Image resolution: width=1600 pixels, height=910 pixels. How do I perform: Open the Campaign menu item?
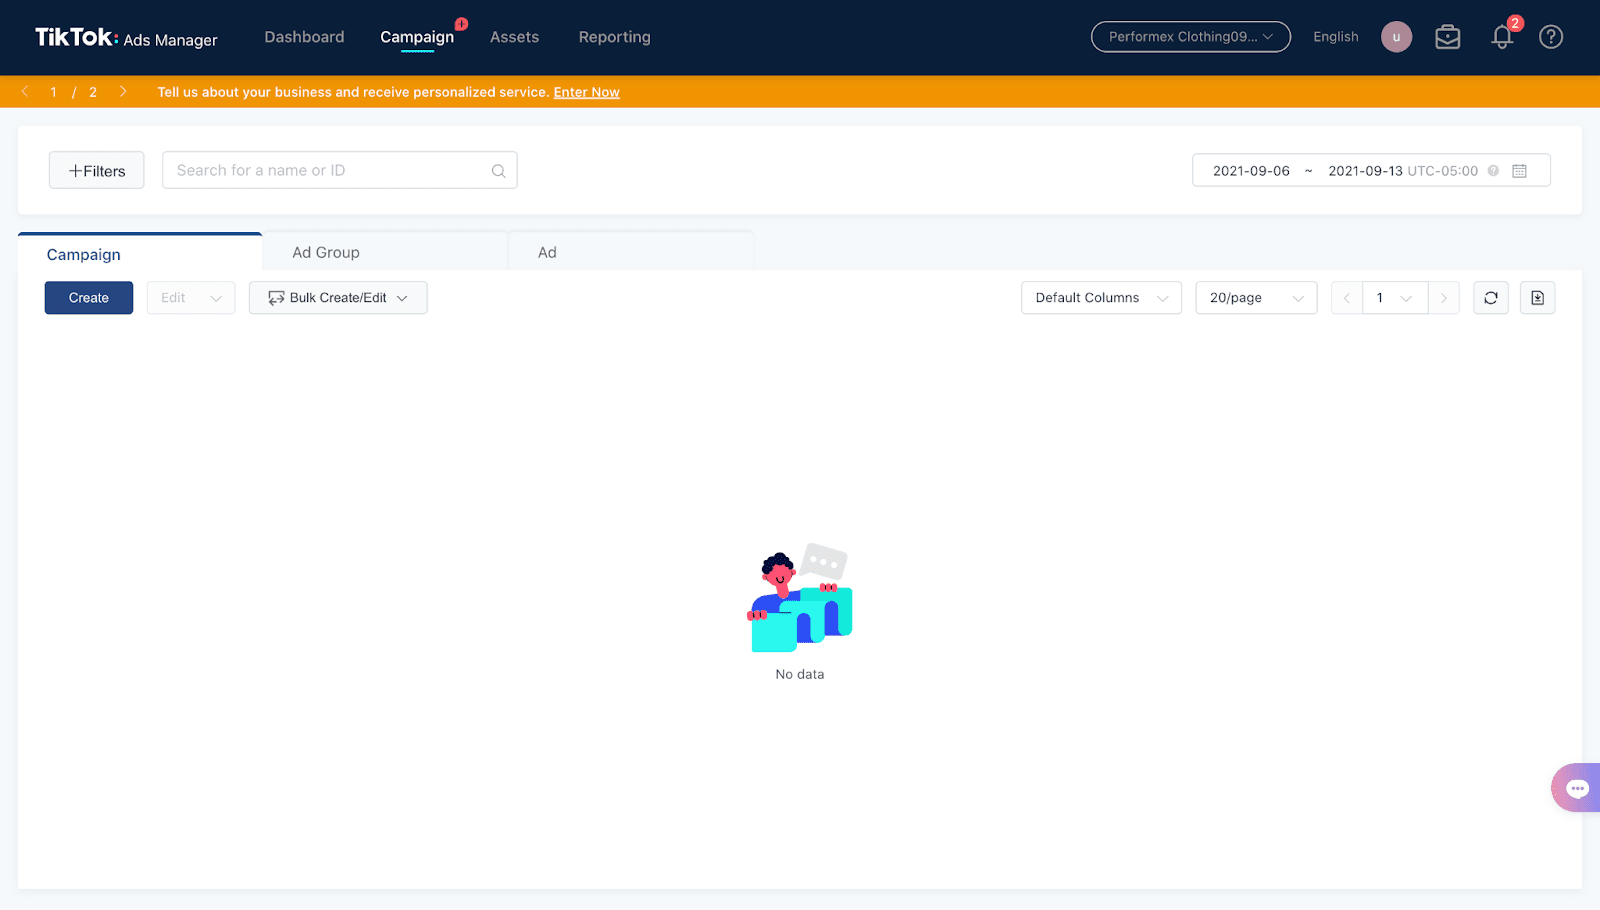(x=417, y=37)
